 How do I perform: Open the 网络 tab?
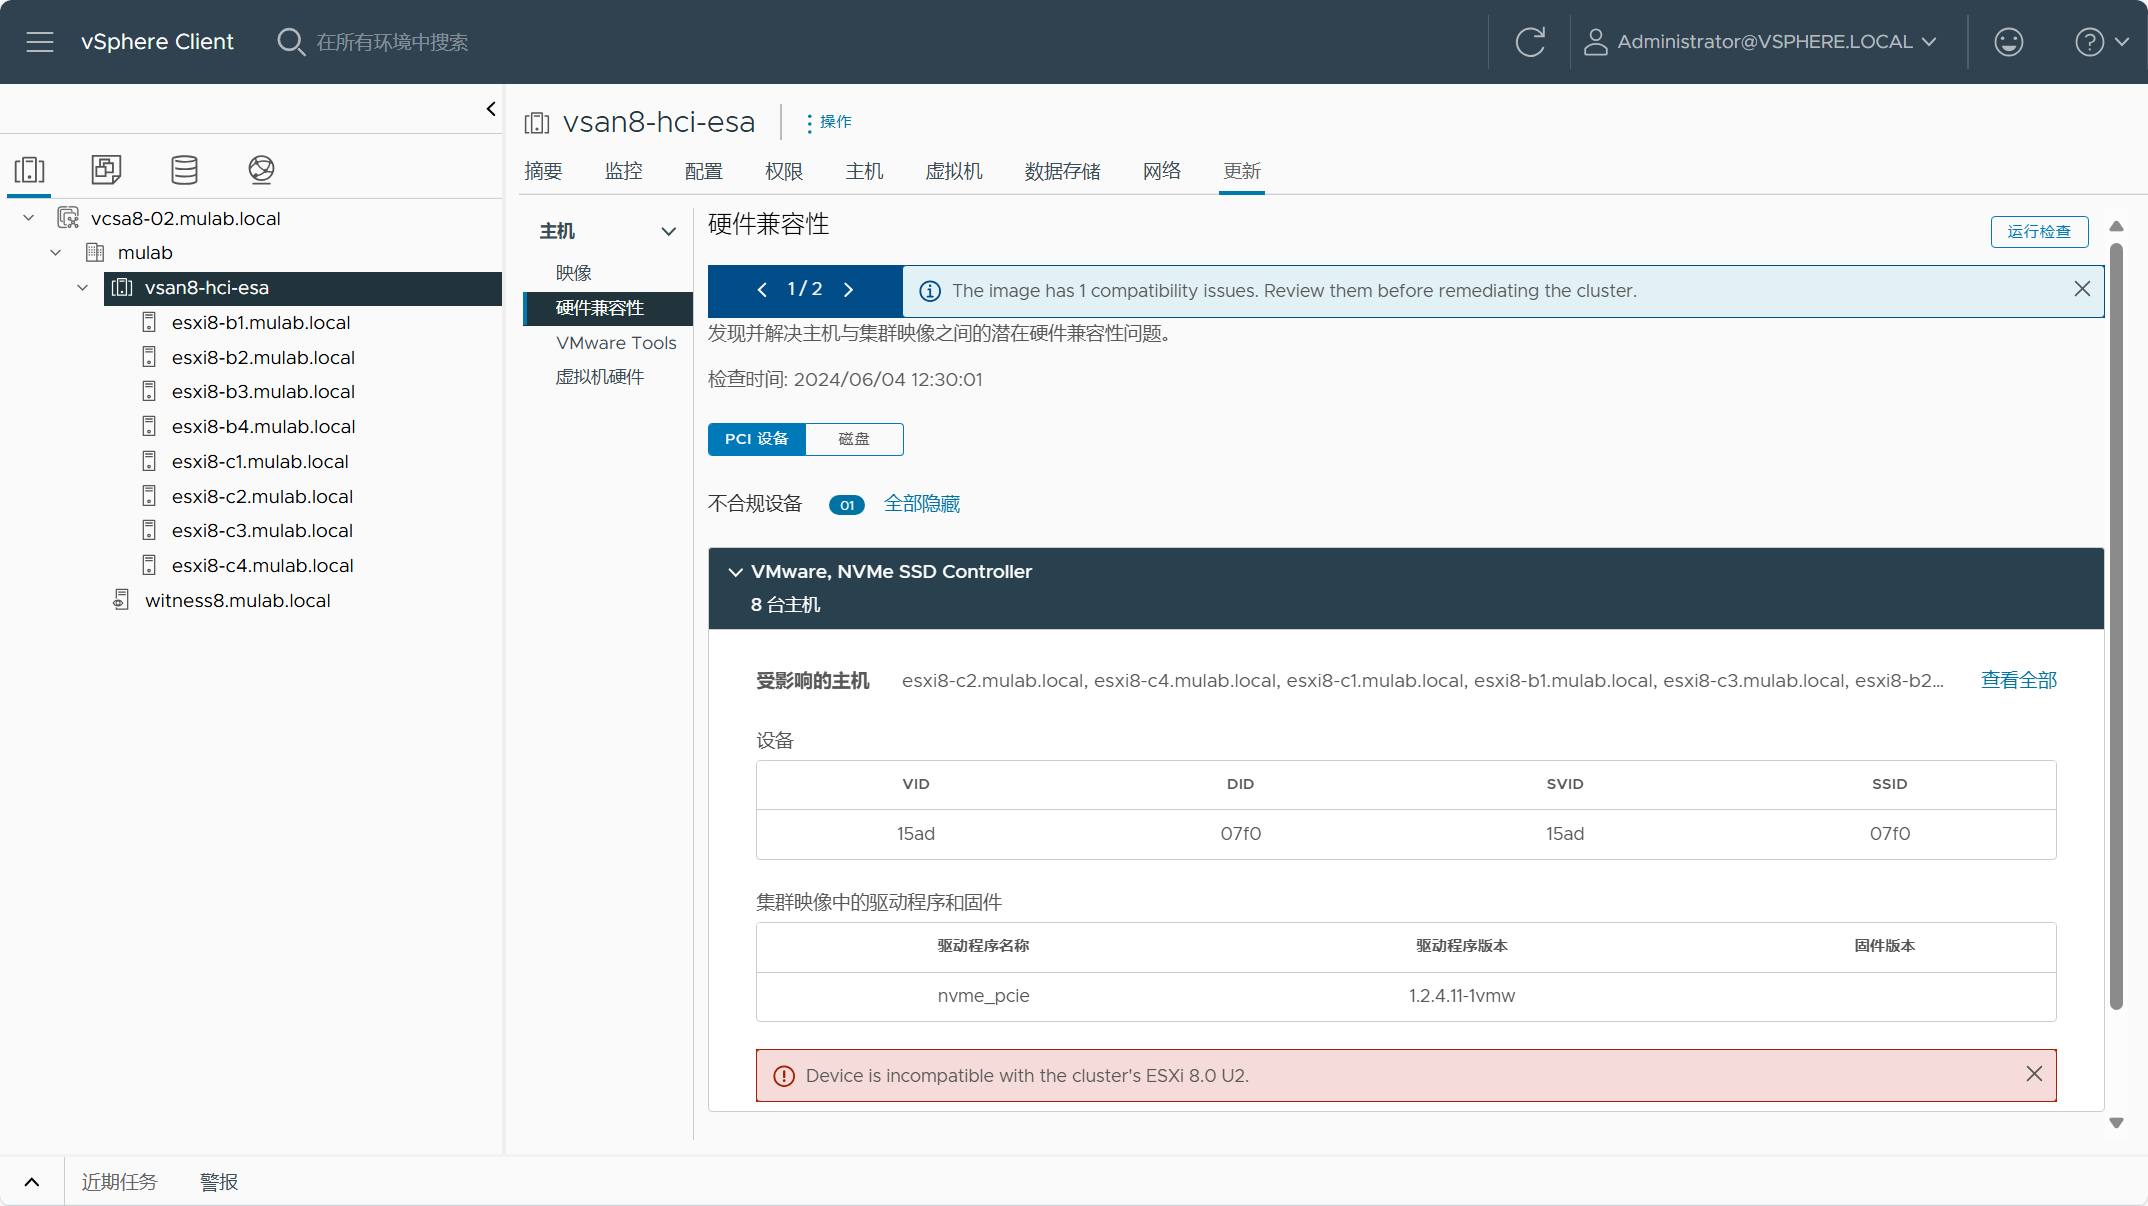pyautogui.click(x=1161, y=171)
